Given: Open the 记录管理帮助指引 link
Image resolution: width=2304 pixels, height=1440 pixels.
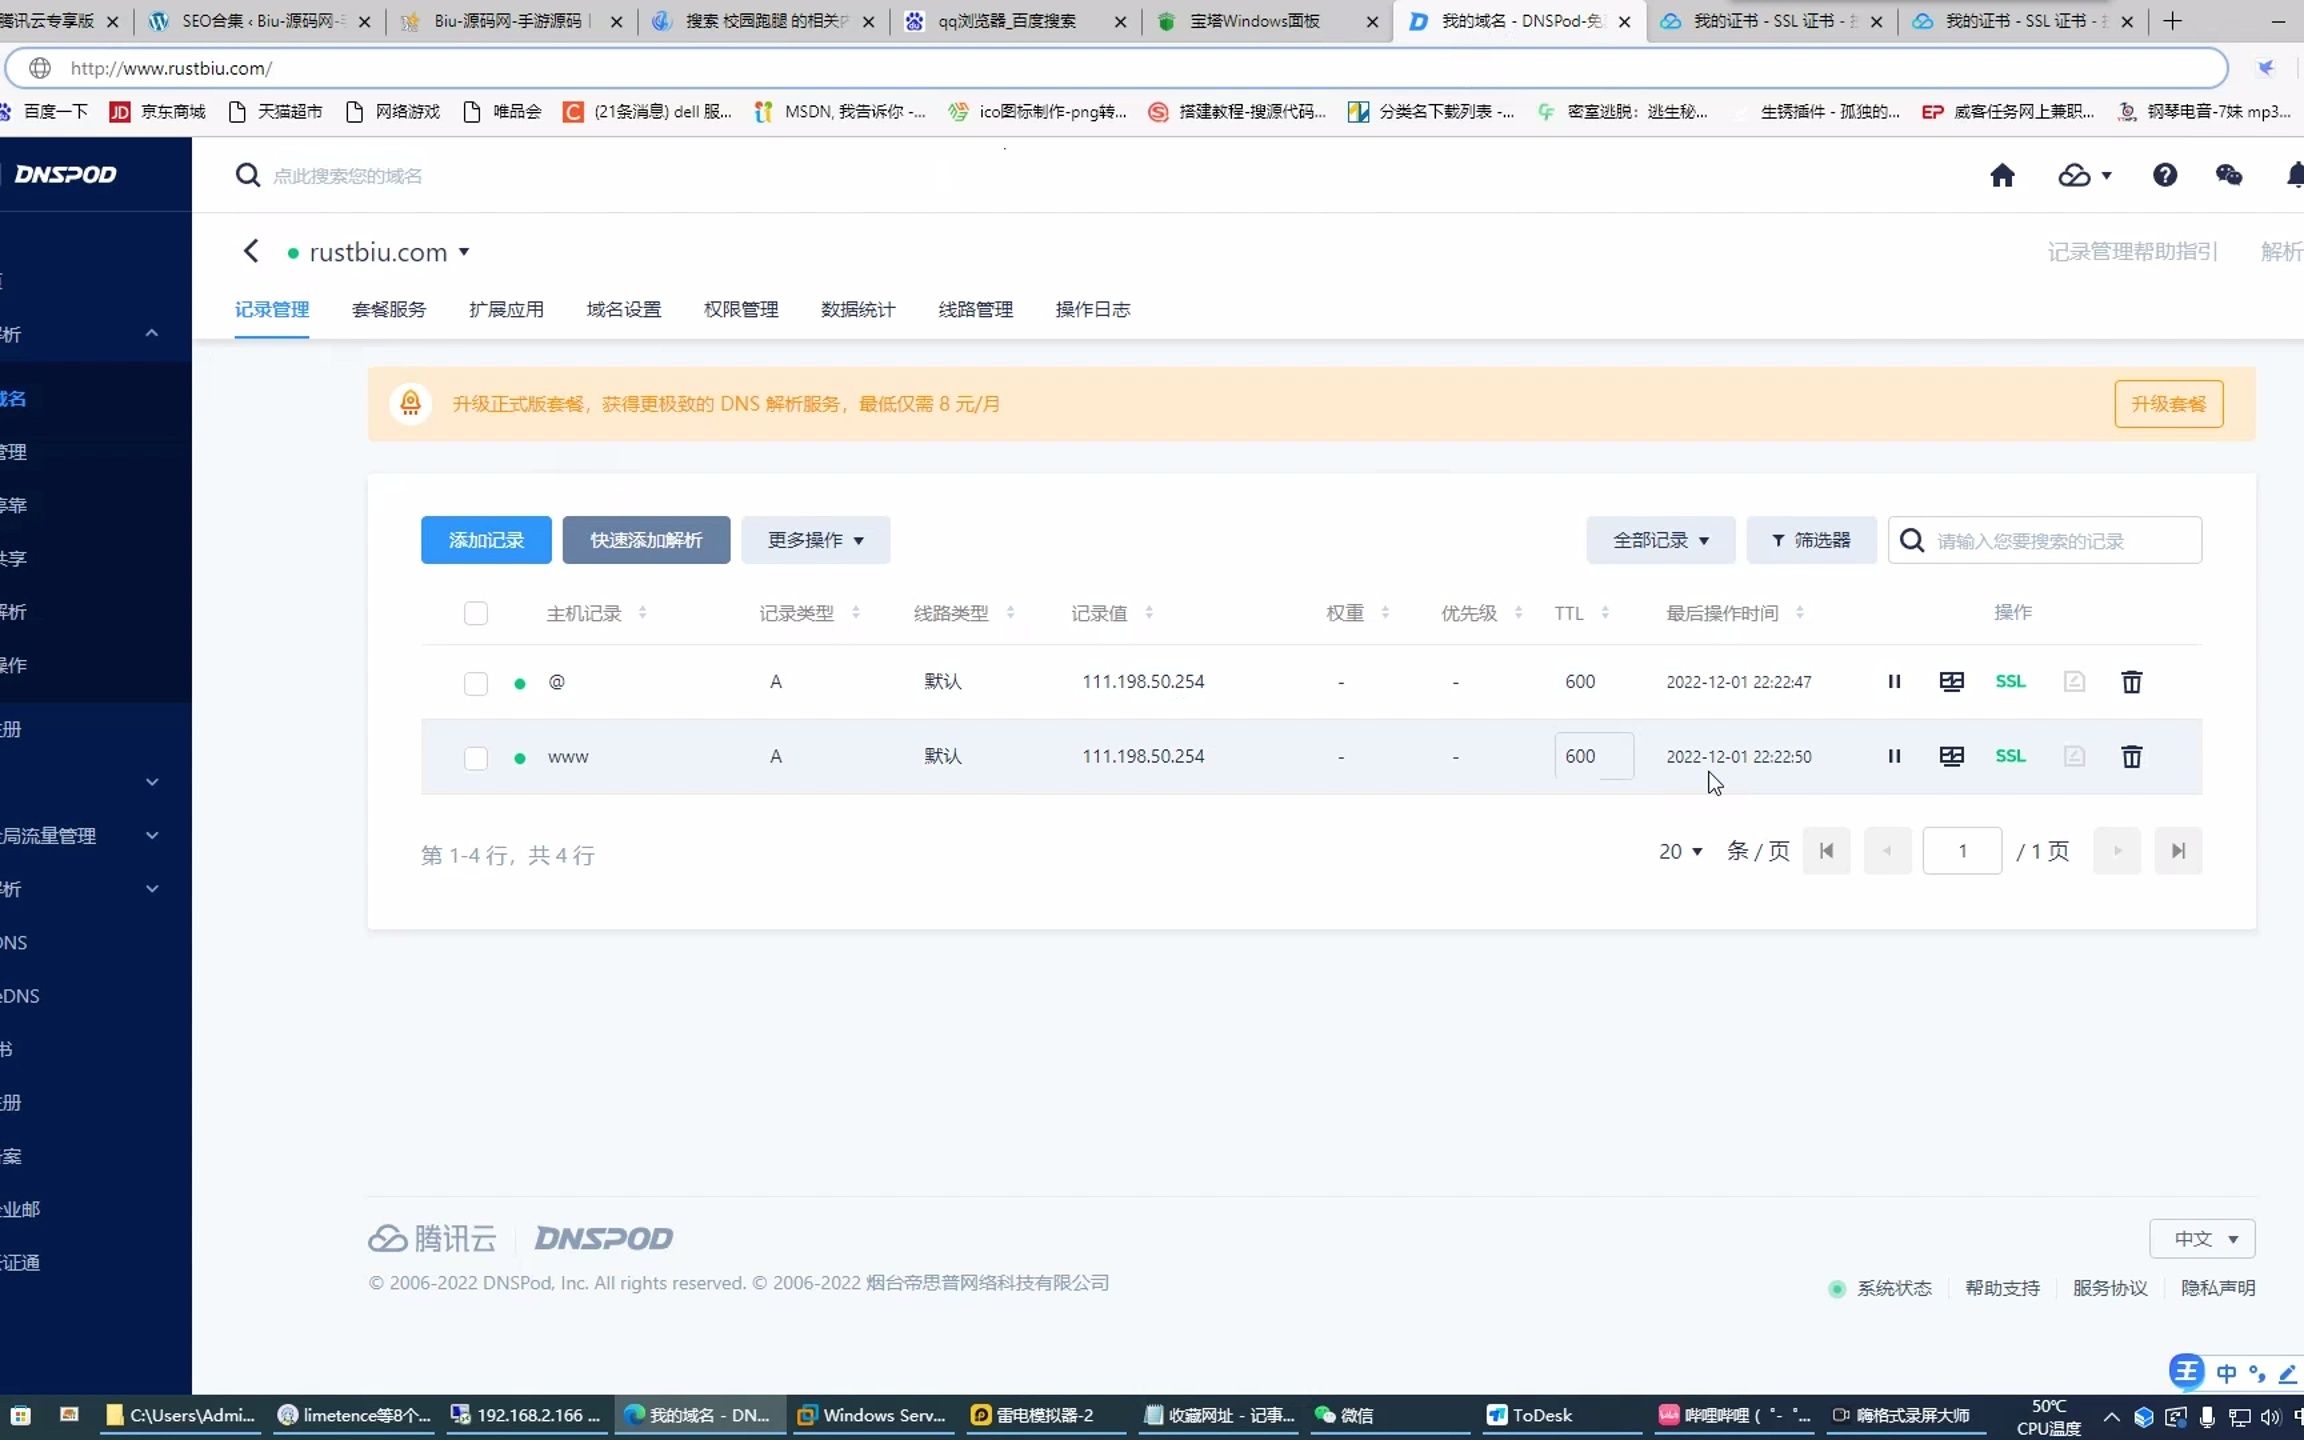Looking at the screenshot, I should coord(2132,252).
